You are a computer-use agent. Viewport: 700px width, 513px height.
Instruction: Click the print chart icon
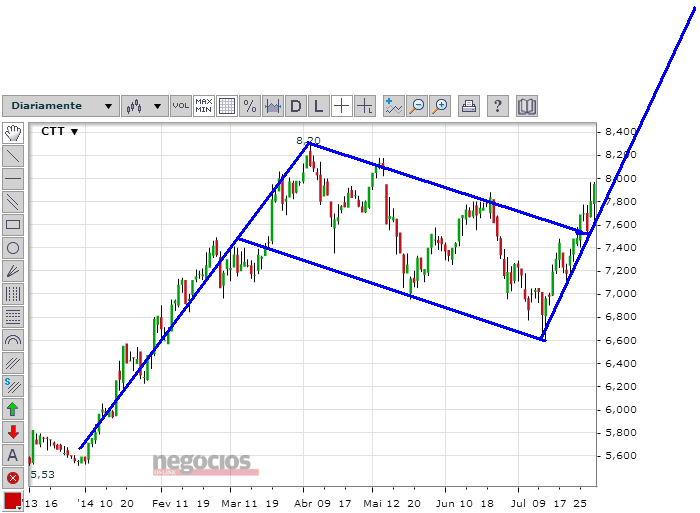tap(469, 106)
